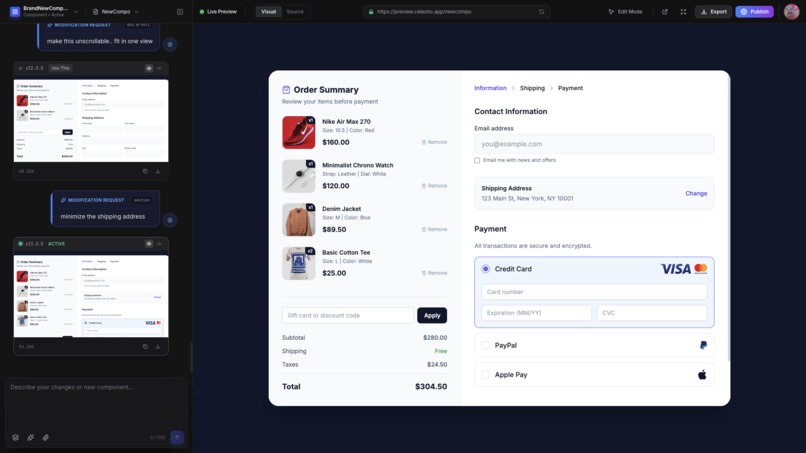Open the user profile avatar
806x453 pixels.
791,11
